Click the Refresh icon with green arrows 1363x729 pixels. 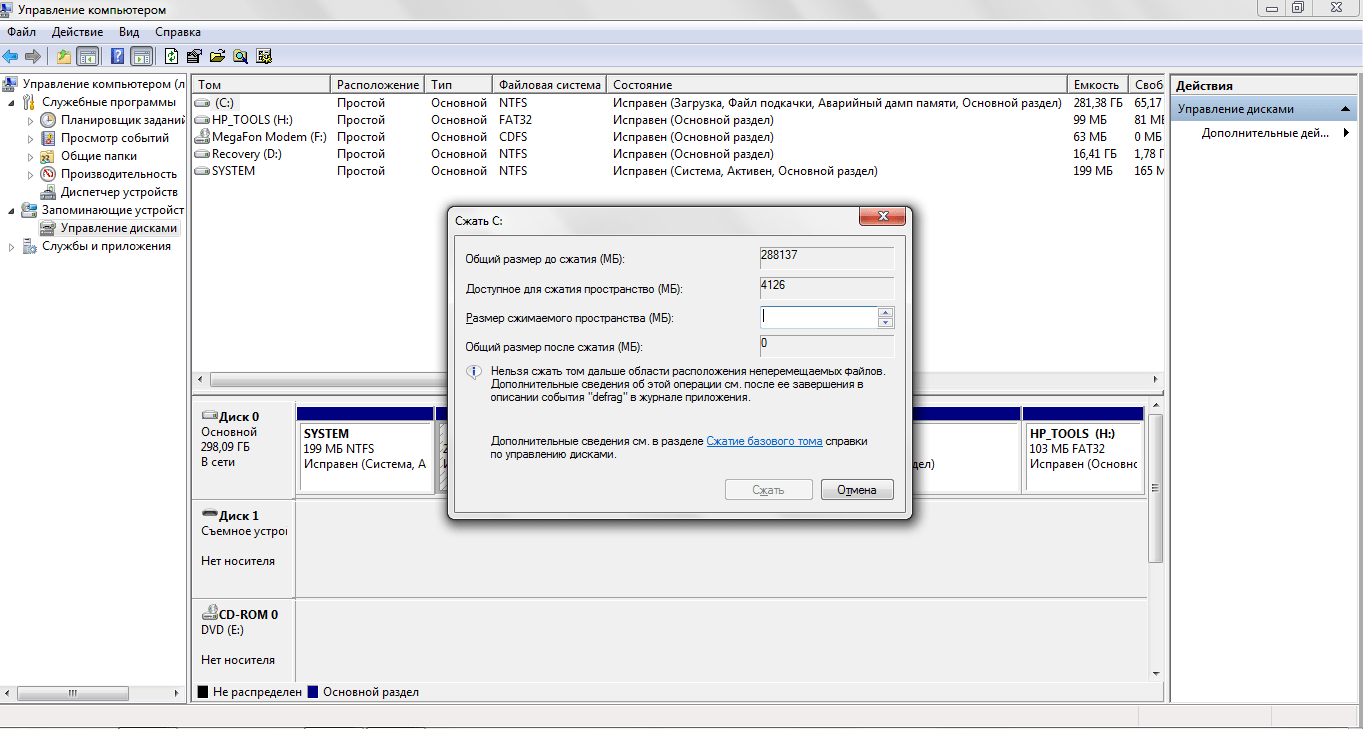click(172, 56)
